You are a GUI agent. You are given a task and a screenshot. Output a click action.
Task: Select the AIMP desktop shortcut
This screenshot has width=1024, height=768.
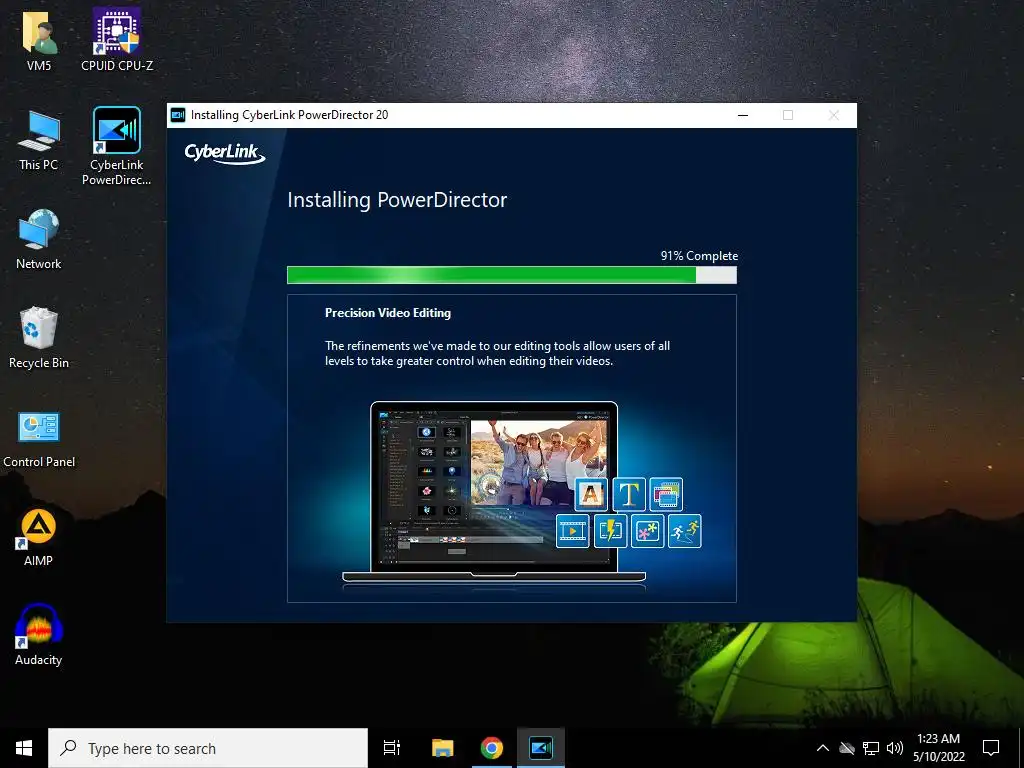(x=38, y=537)
